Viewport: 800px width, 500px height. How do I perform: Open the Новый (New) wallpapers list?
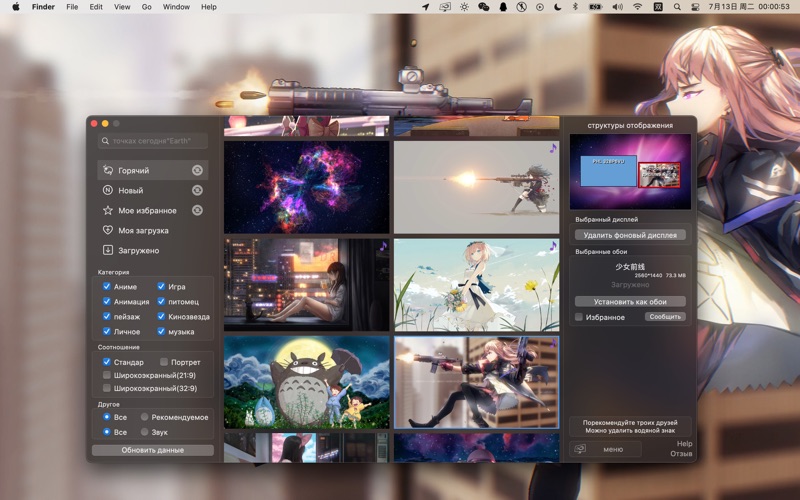coord(153,190)
